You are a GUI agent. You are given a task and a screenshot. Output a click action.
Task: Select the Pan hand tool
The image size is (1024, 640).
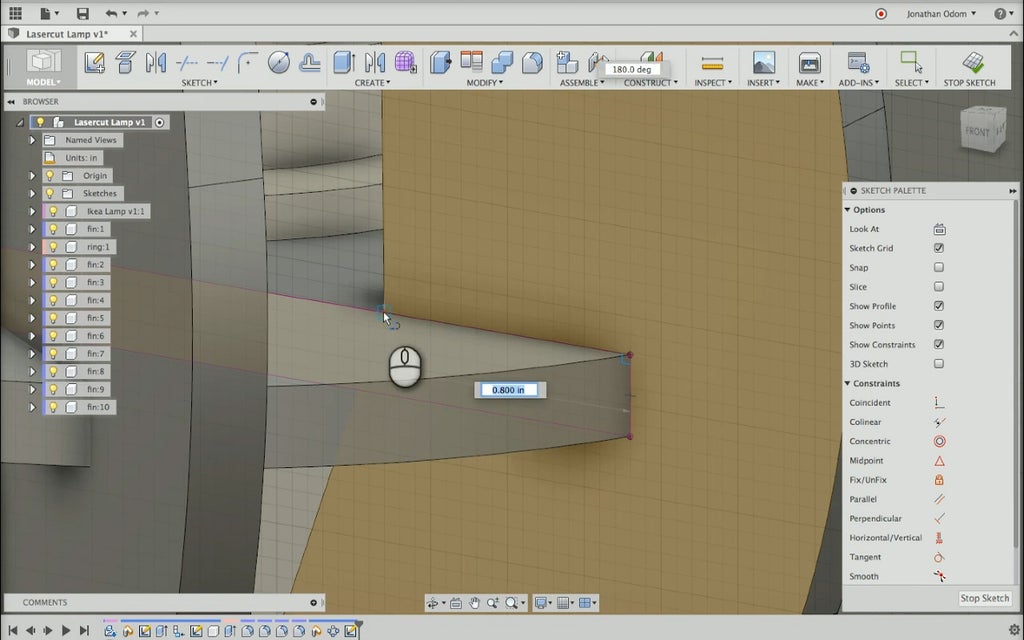tap(475, 603)
